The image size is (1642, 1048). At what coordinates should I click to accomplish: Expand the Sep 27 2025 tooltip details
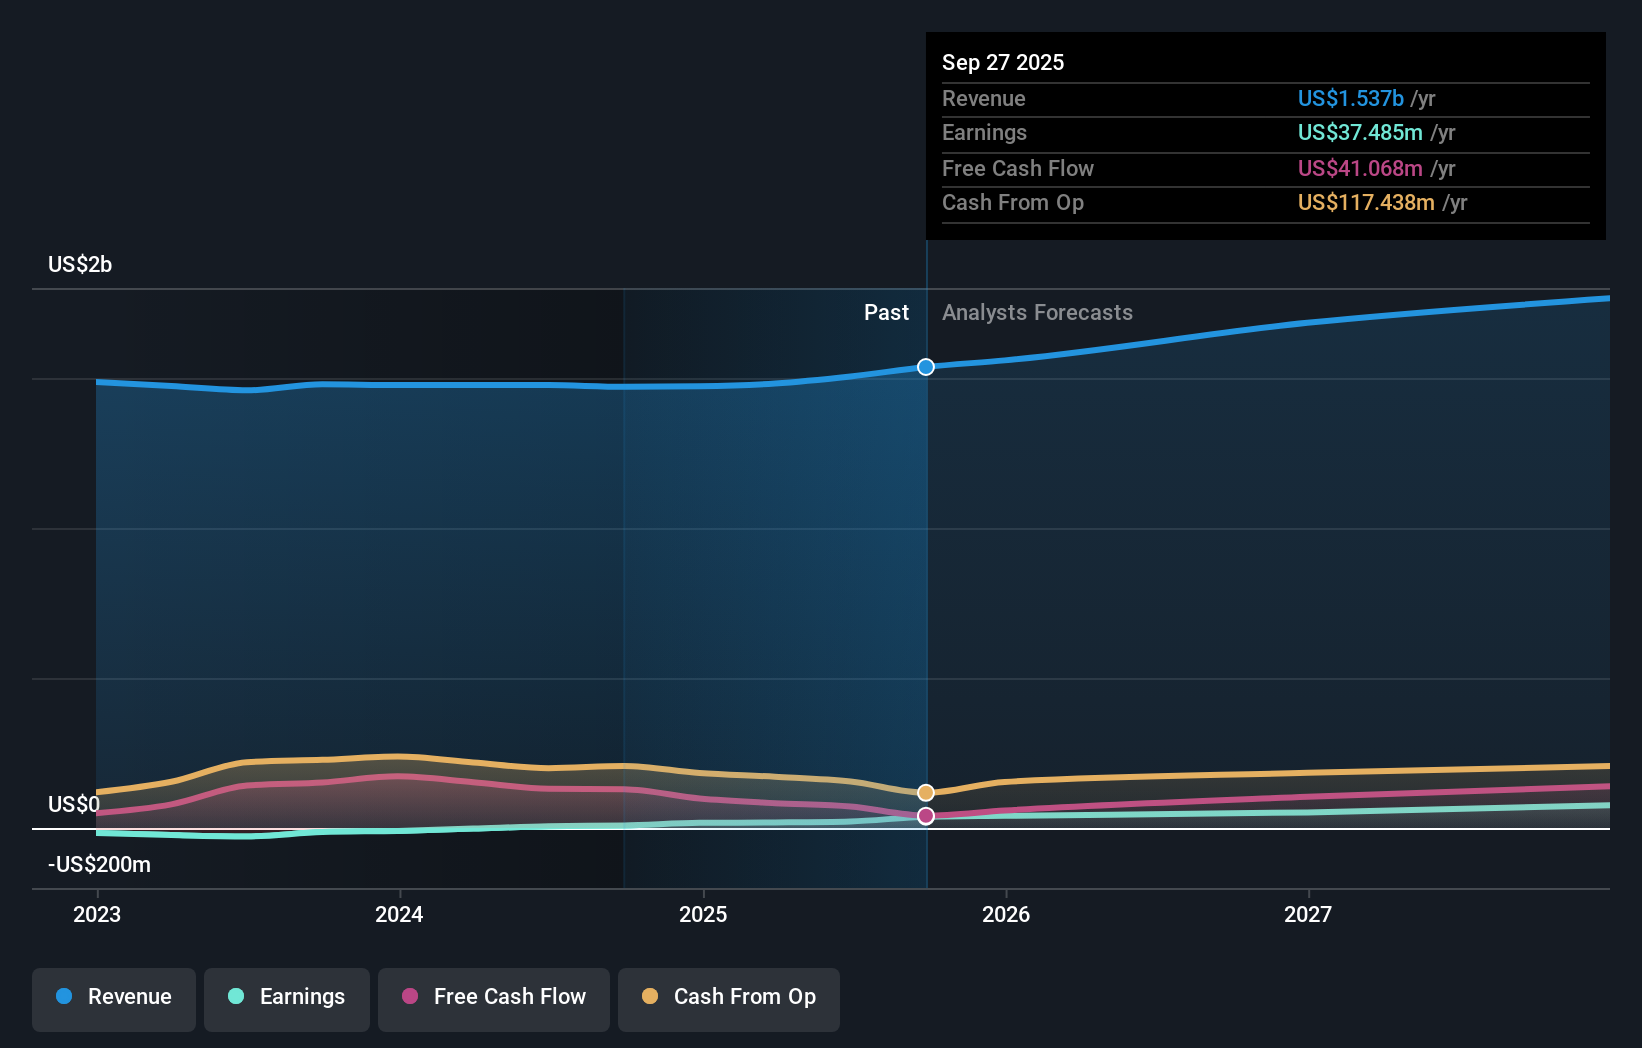click(x=1003, y=61)
